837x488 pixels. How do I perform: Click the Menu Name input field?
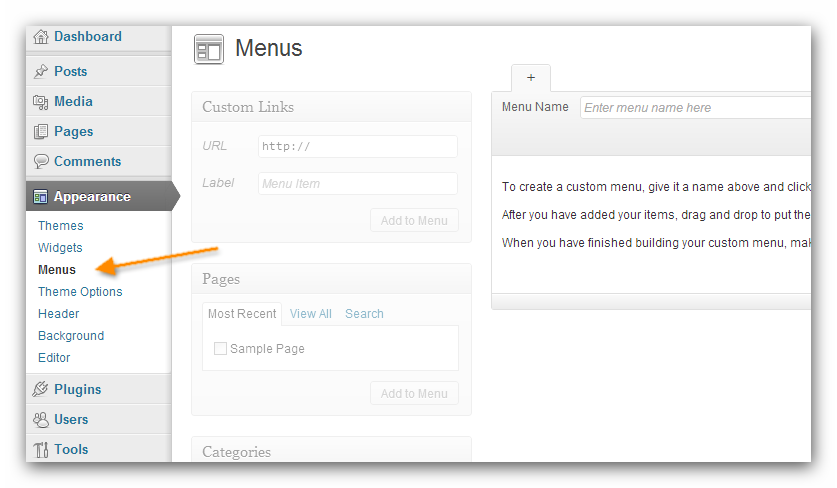pyautogui.click(x=696, y=108)
